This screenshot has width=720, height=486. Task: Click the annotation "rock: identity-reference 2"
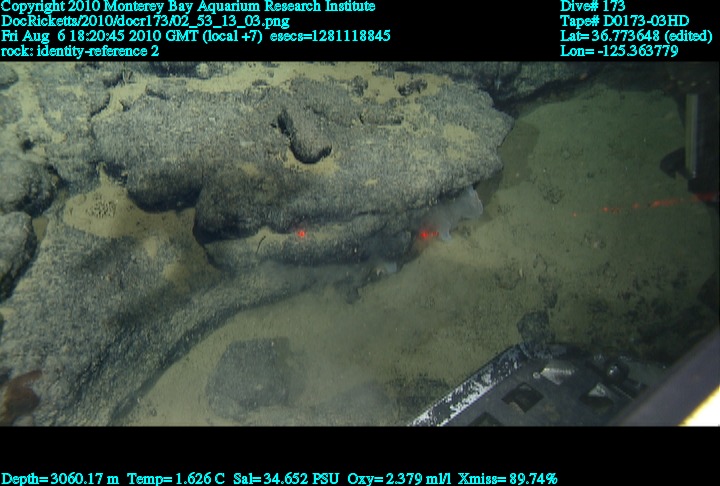(80, 51)
